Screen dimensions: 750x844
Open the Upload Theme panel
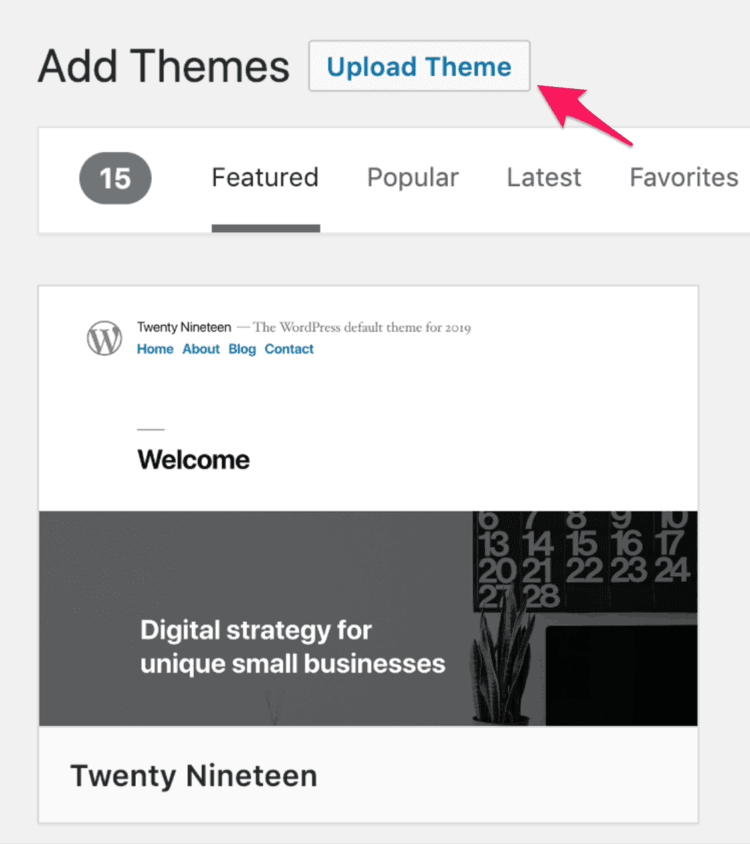(418, 65)
